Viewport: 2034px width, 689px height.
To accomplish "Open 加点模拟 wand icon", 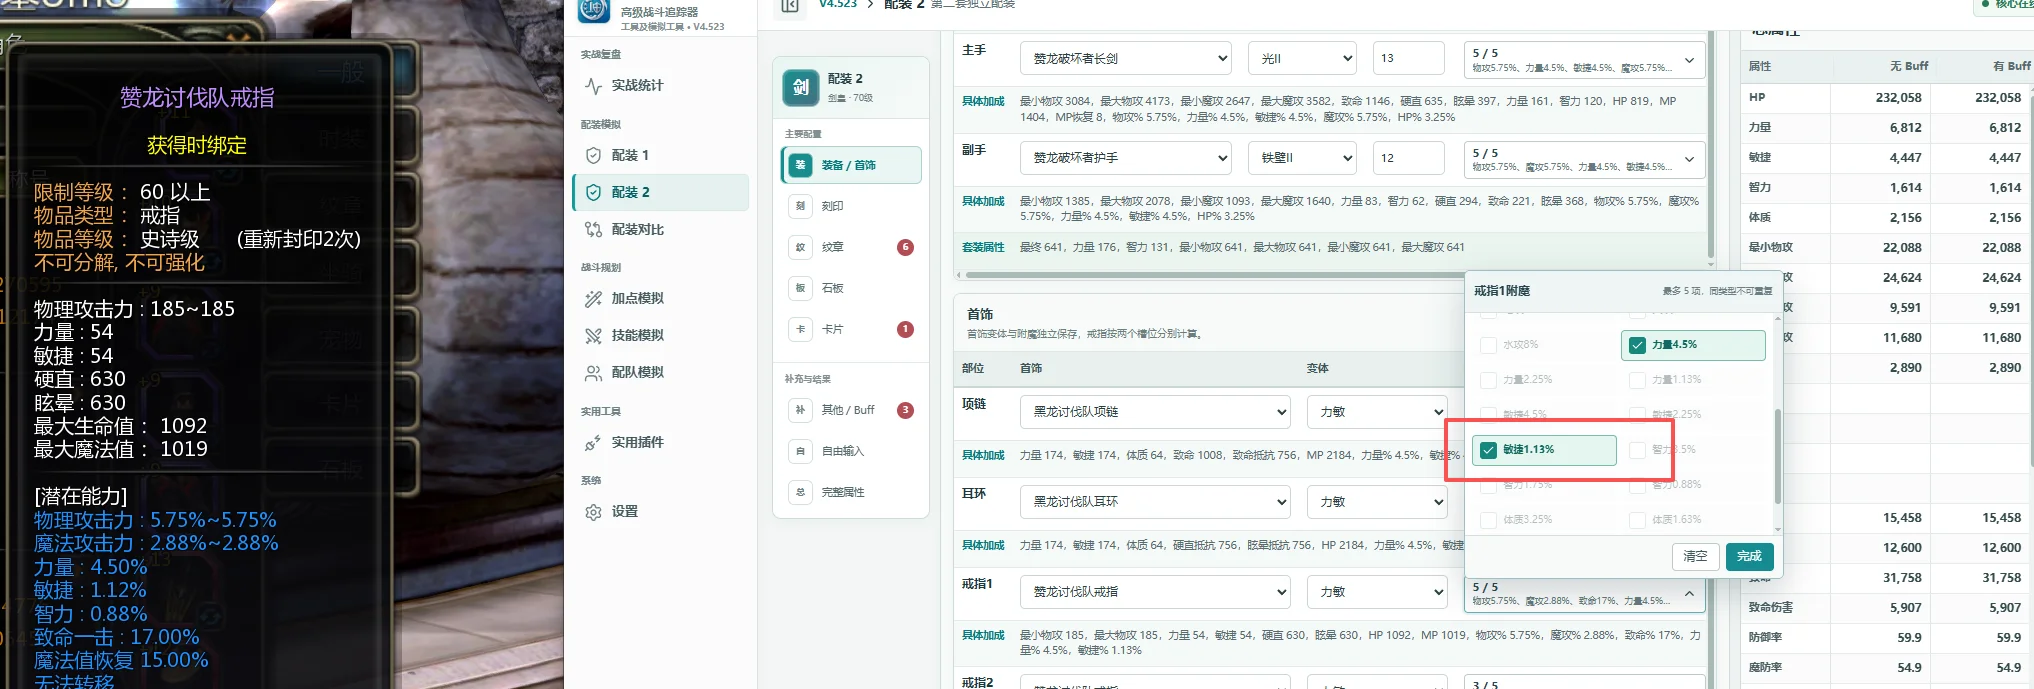I will tap(593, 299).
